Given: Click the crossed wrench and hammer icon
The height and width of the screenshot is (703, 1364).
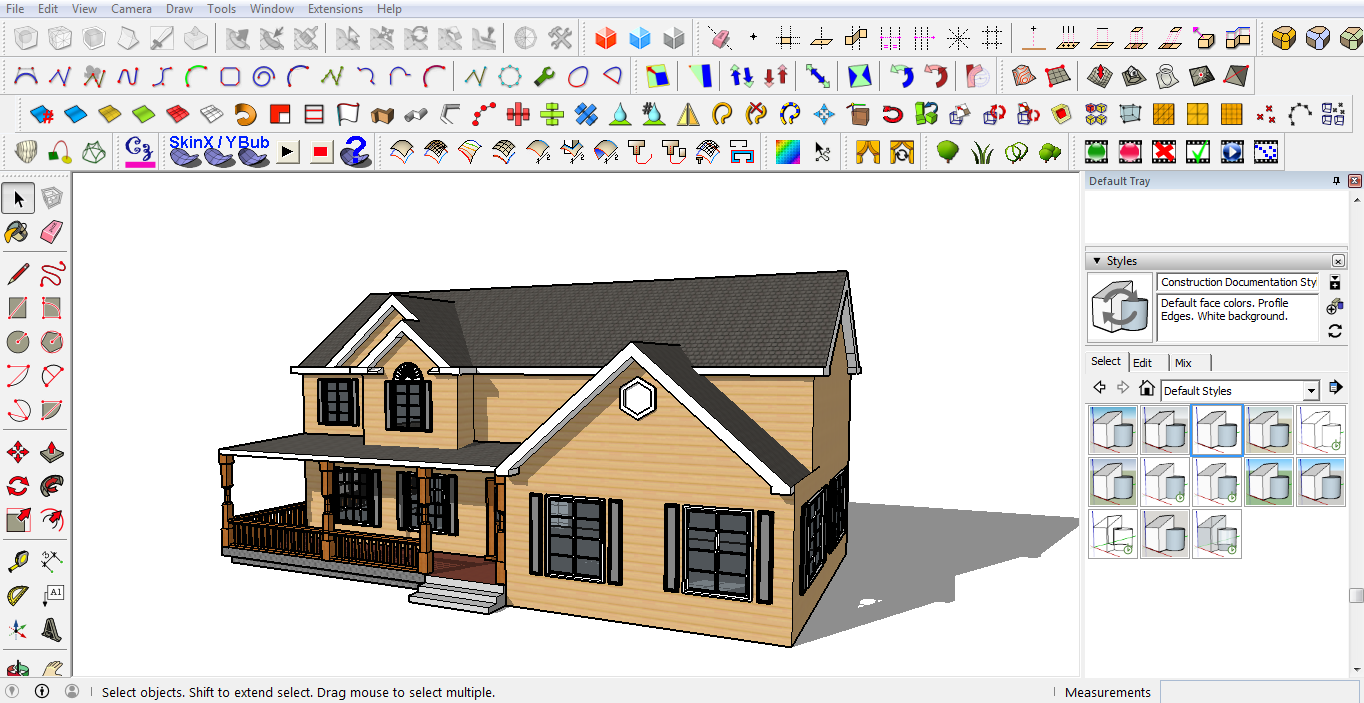Looking at the screenshot, I should [560, 39].
